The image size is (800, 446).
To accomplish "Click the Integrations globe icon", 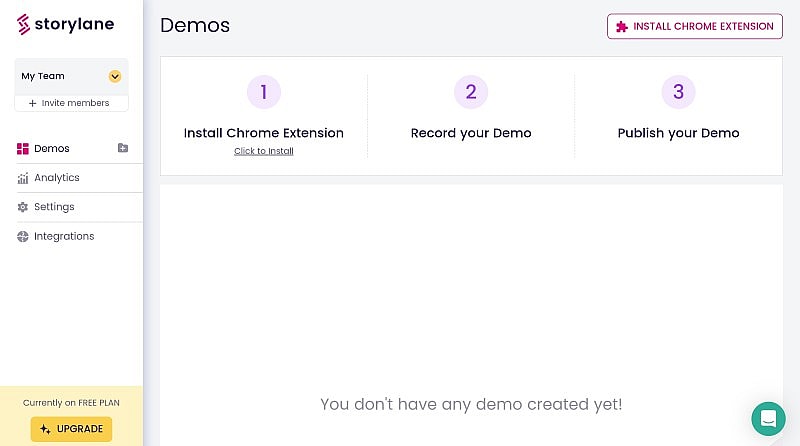I will [x=23, y=237].
